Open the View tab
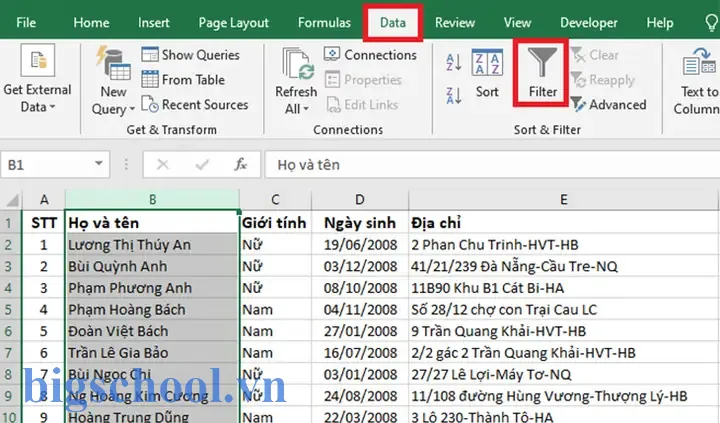 517,23
